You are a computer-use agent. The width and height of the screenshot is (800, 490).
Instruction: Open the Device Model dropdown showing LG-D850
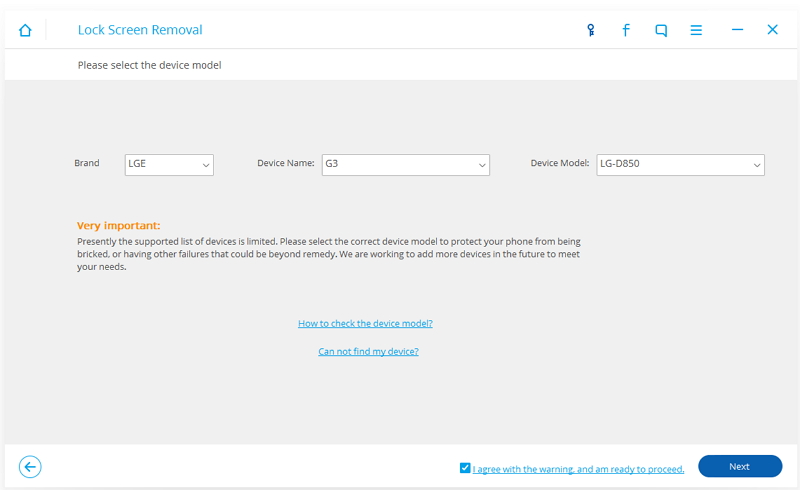point(680,165)
